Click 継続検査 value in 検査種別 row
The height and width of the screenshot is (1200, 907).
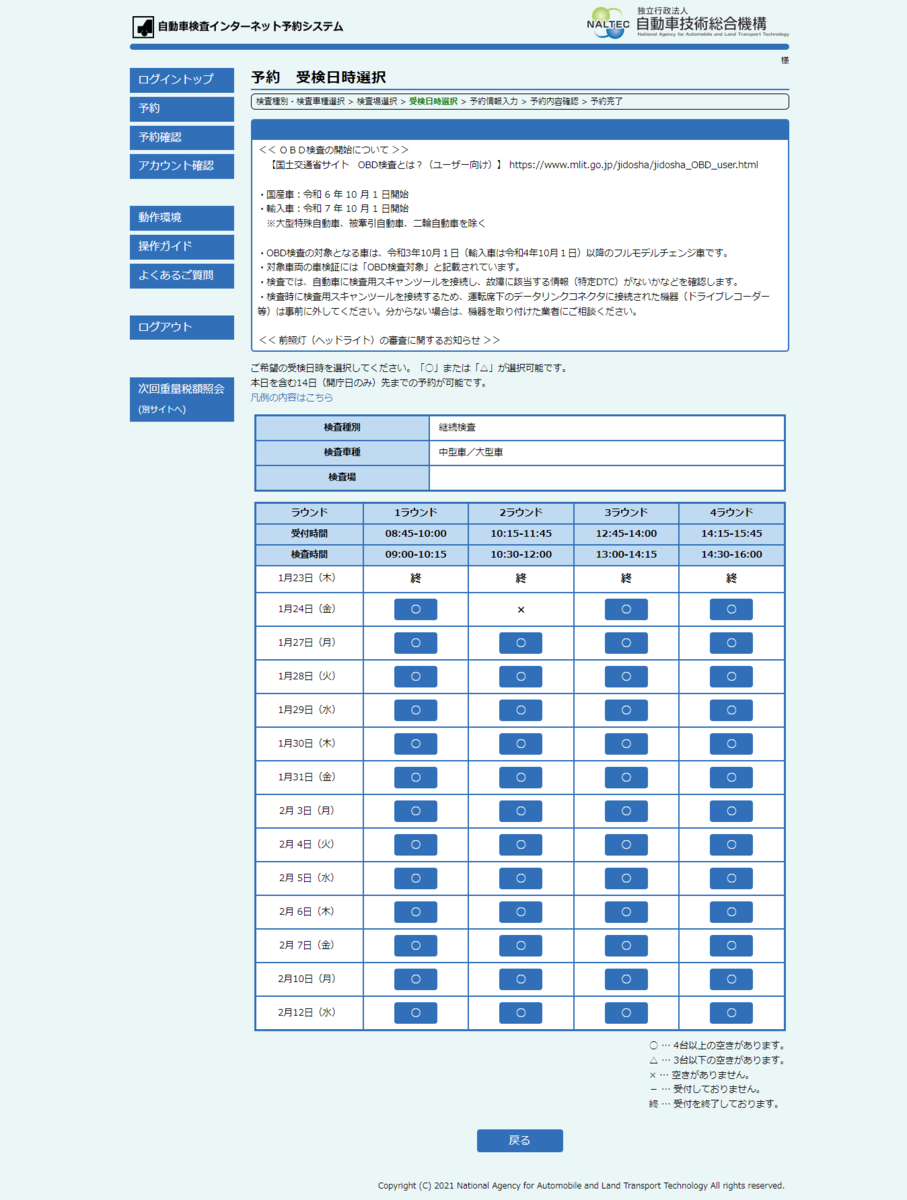pyautogui.click(x=458, y=428)
